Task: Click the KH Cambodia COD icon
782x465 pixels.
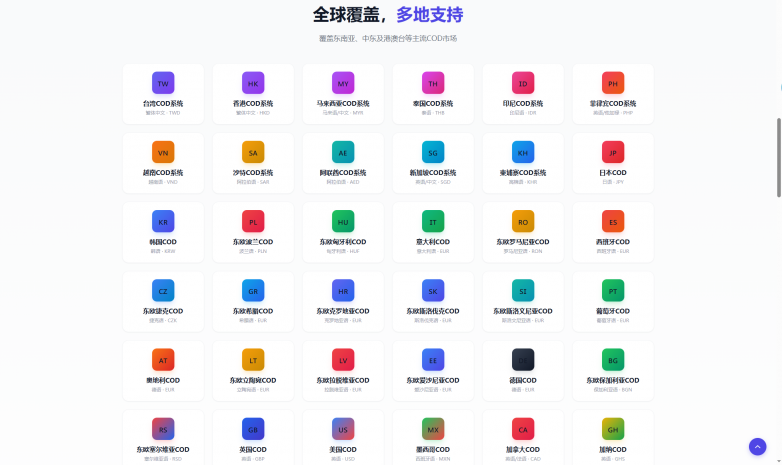Action: click(523, 152)
